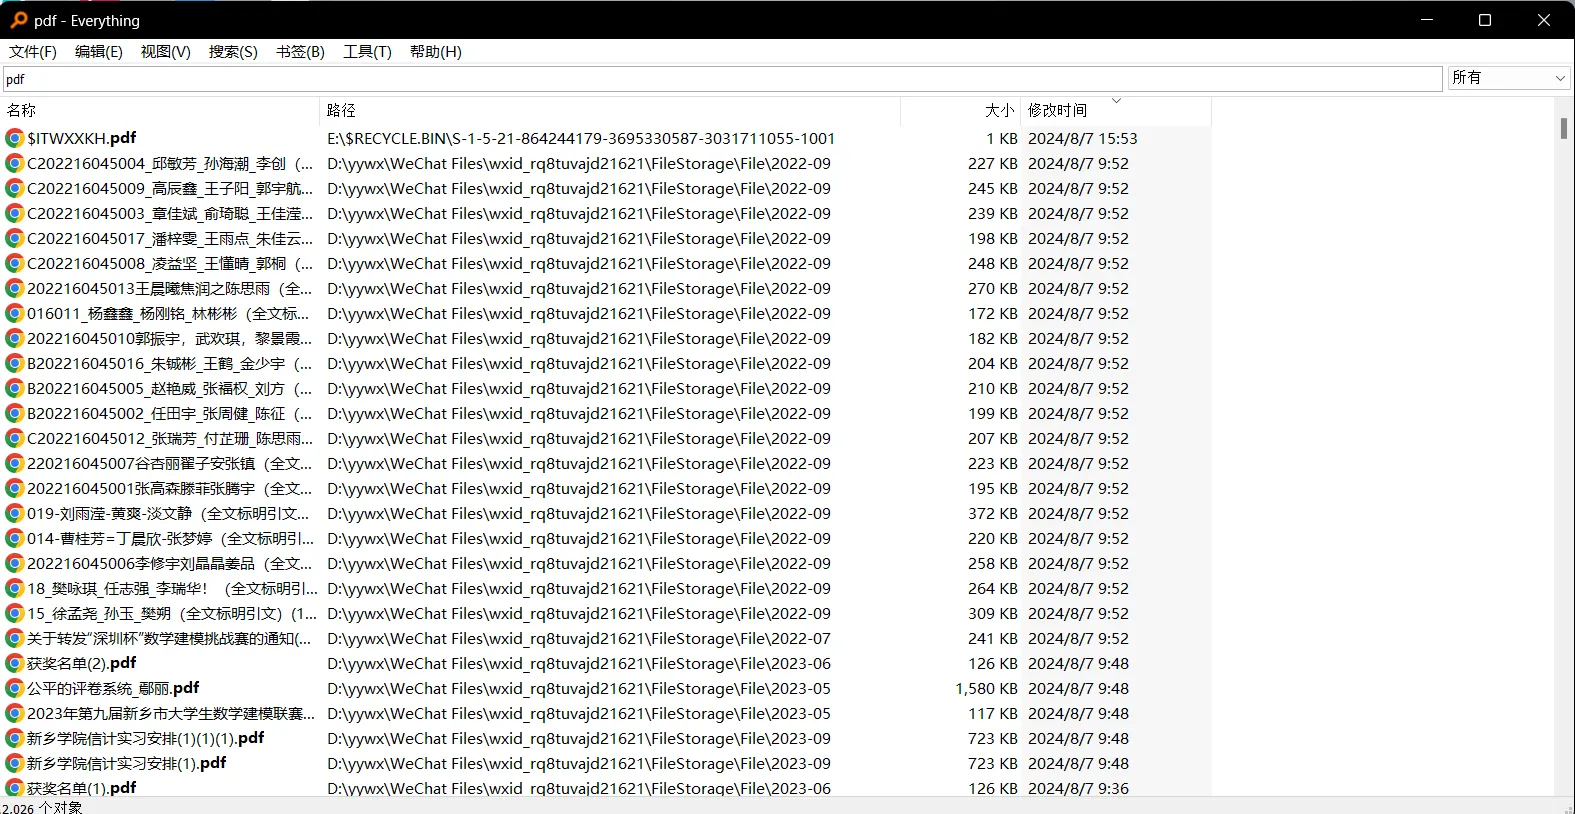Screen dimensions: 1575x814
Task: Click icon of file starting with 019-刘雨滢
Action: click(15, 513)
